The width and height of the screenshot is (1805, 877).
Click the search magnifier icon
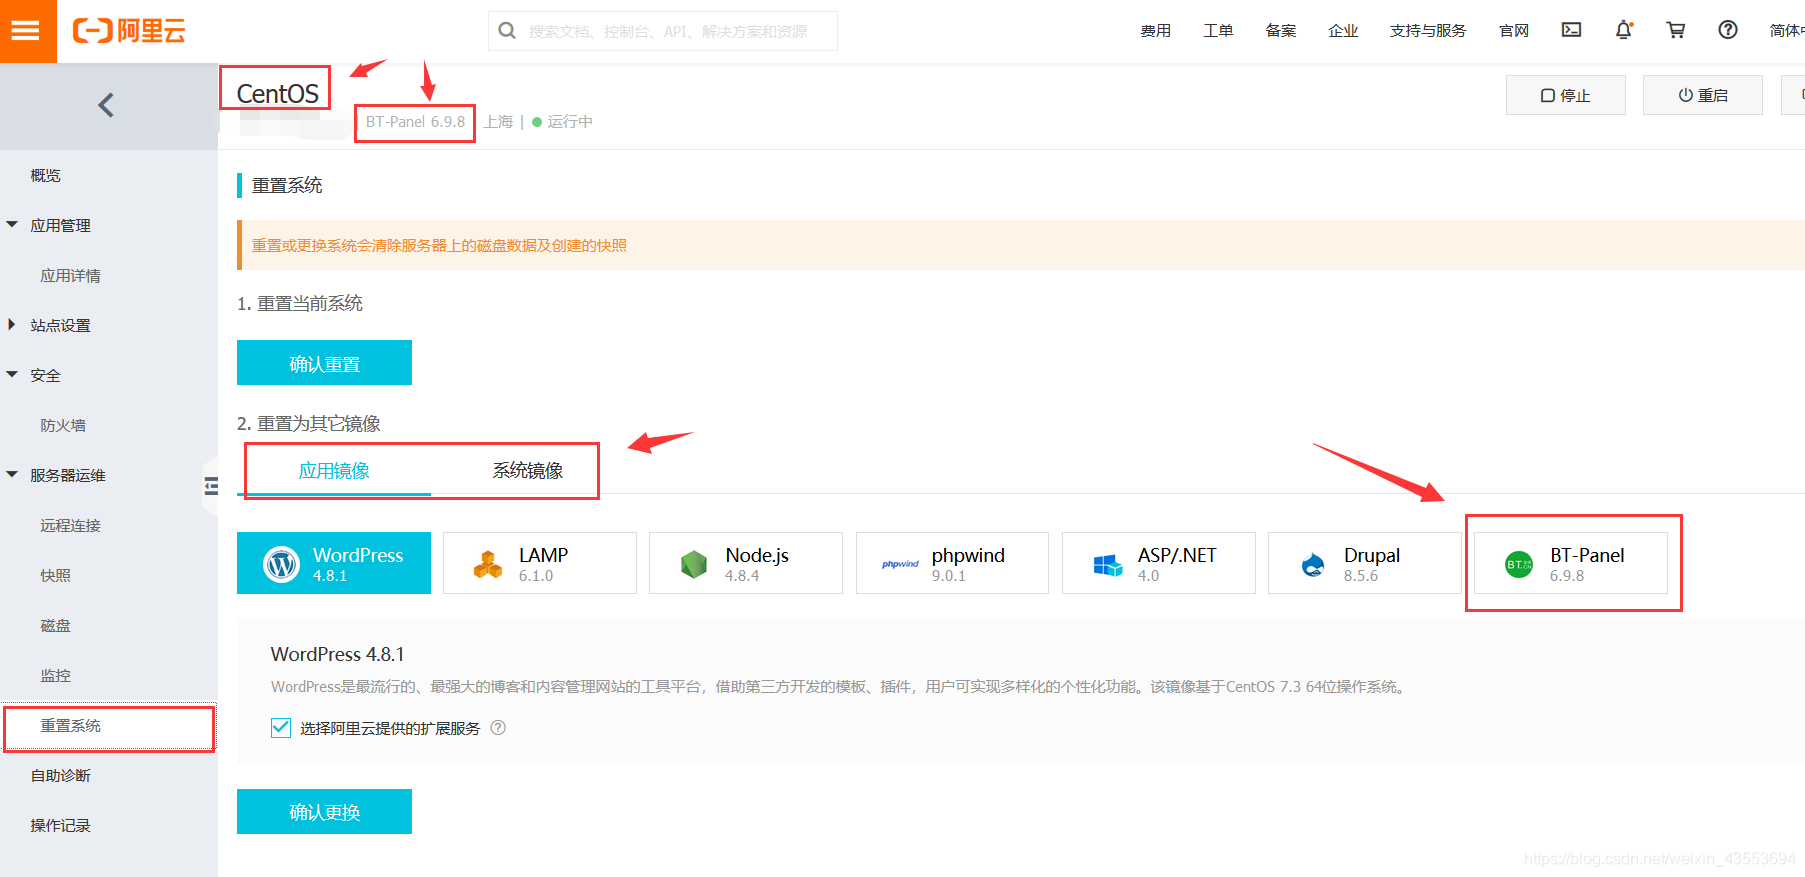pyautogui.click(x=507, y=31)
